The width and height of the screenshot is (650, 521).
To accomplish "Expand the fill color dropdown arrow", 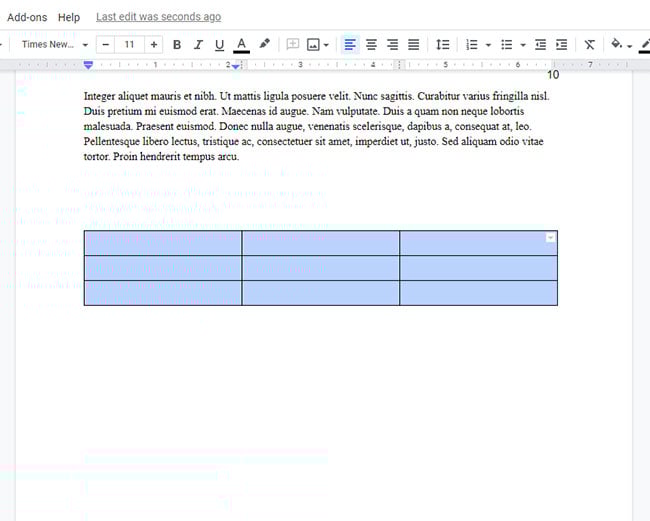I will point(629,46).
